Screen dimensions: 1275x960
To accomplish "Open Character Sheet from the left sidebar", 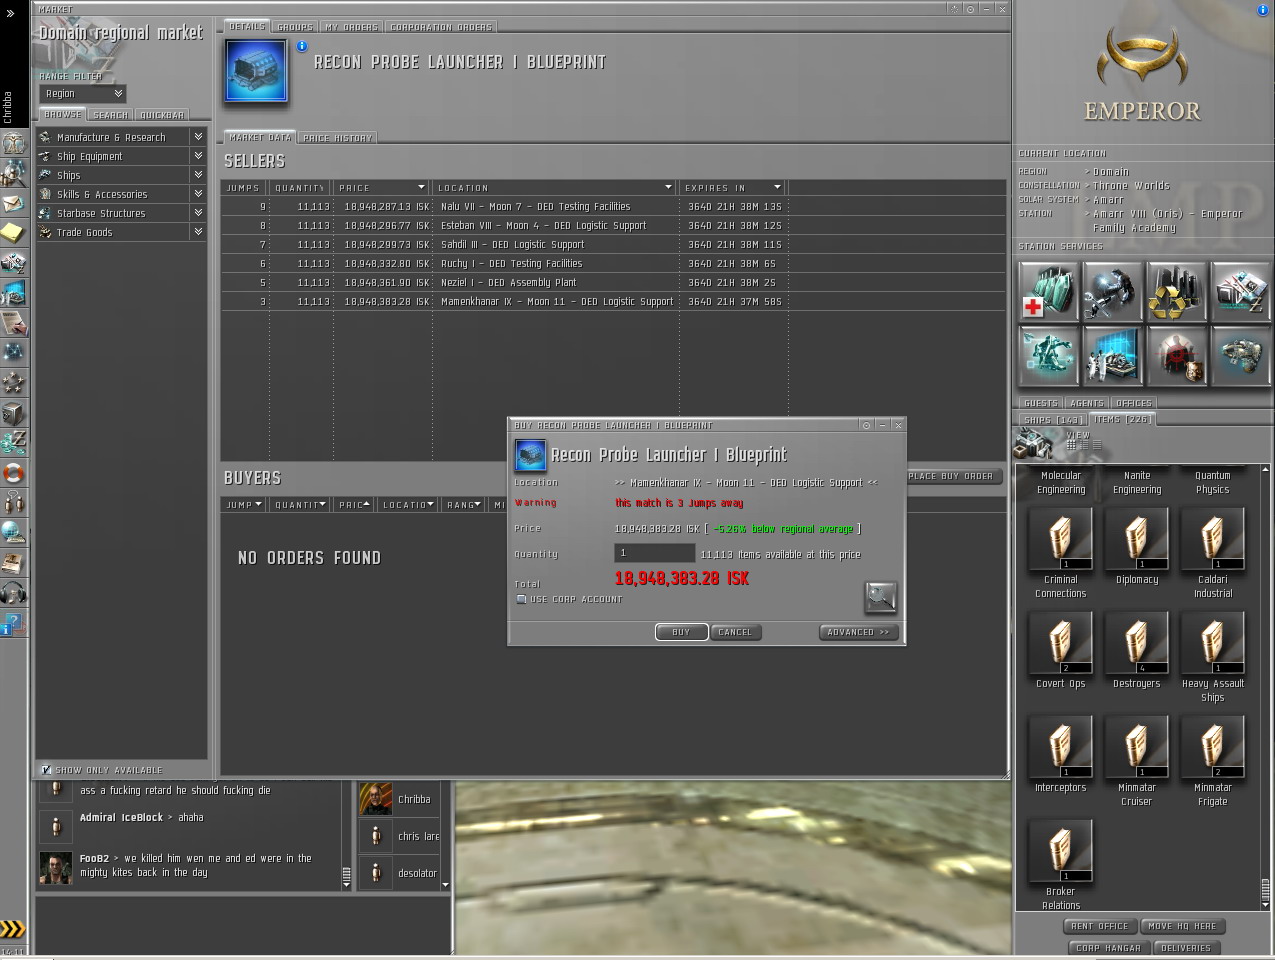I will [14, 144].
